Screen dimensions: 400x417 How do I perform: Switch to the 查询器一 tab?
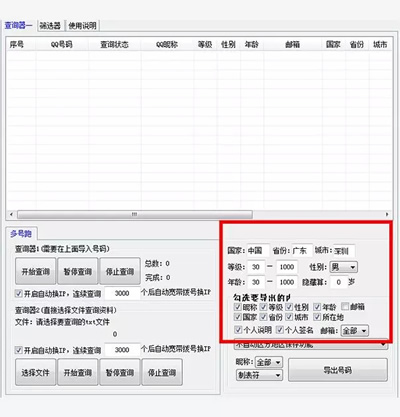pyautogui.click(x=19, y=25)
